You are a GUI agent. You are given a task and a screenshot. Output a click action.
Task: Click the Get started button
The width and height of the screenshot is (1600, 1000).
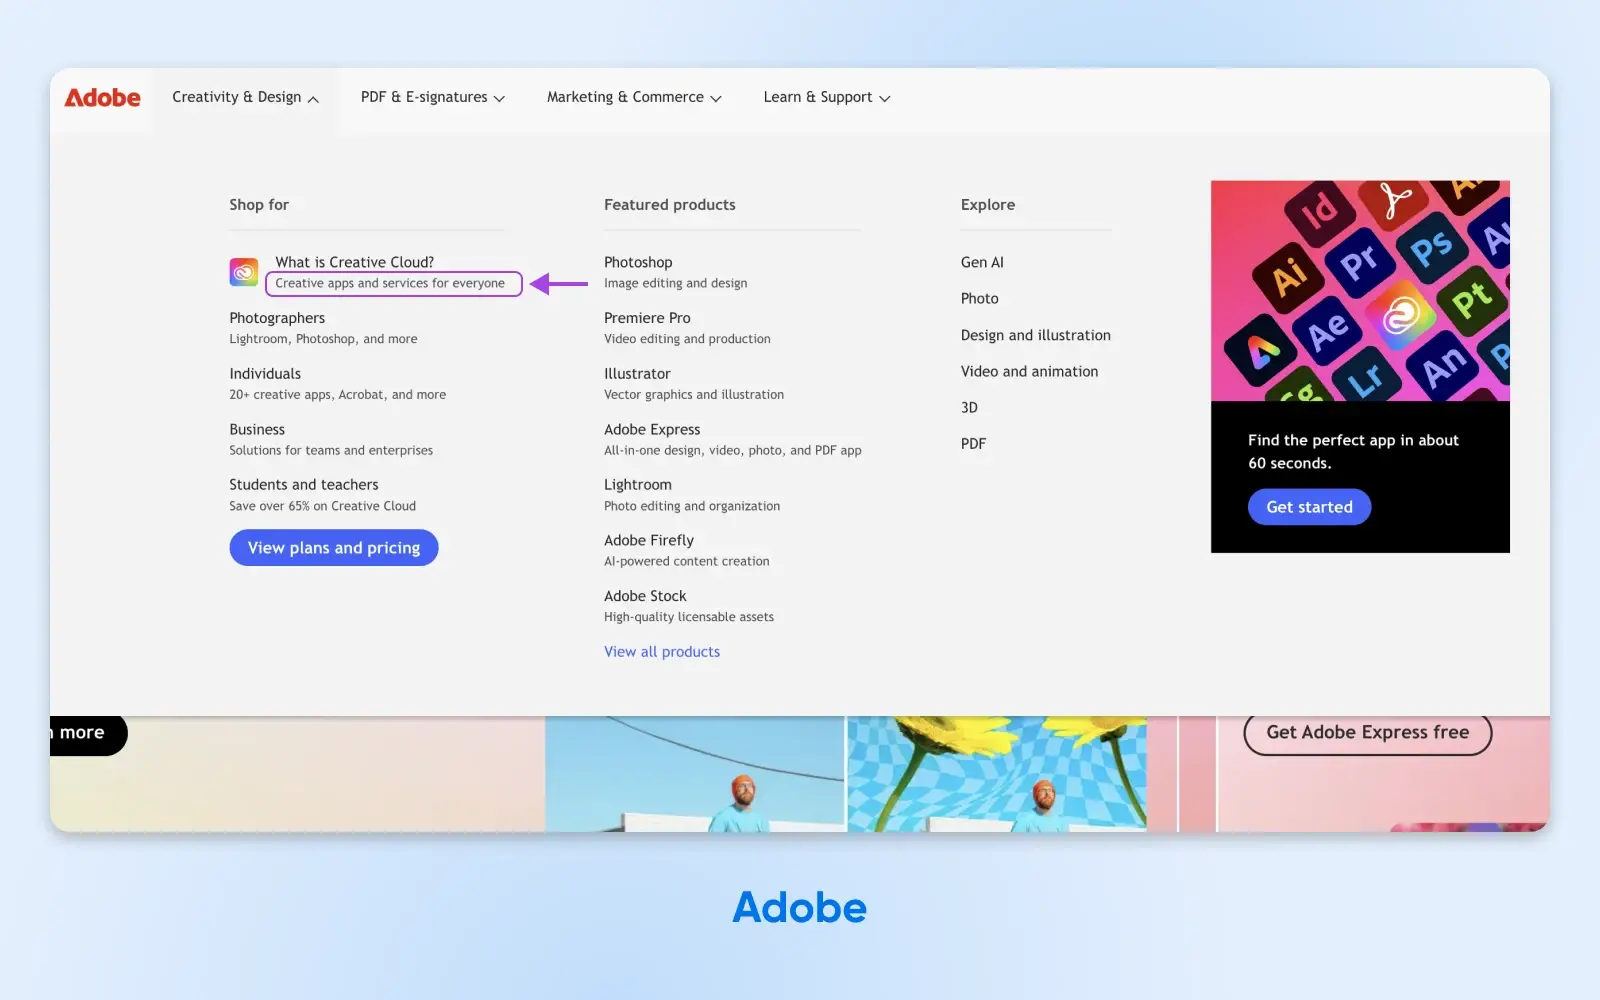tap(1309, 507)
